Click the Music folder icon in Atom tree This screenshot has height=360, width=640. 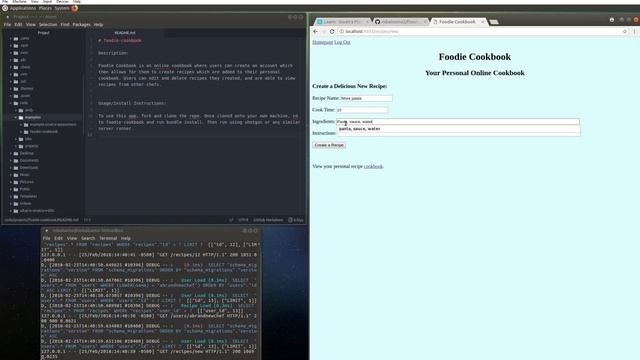click(x=16, y=175)
